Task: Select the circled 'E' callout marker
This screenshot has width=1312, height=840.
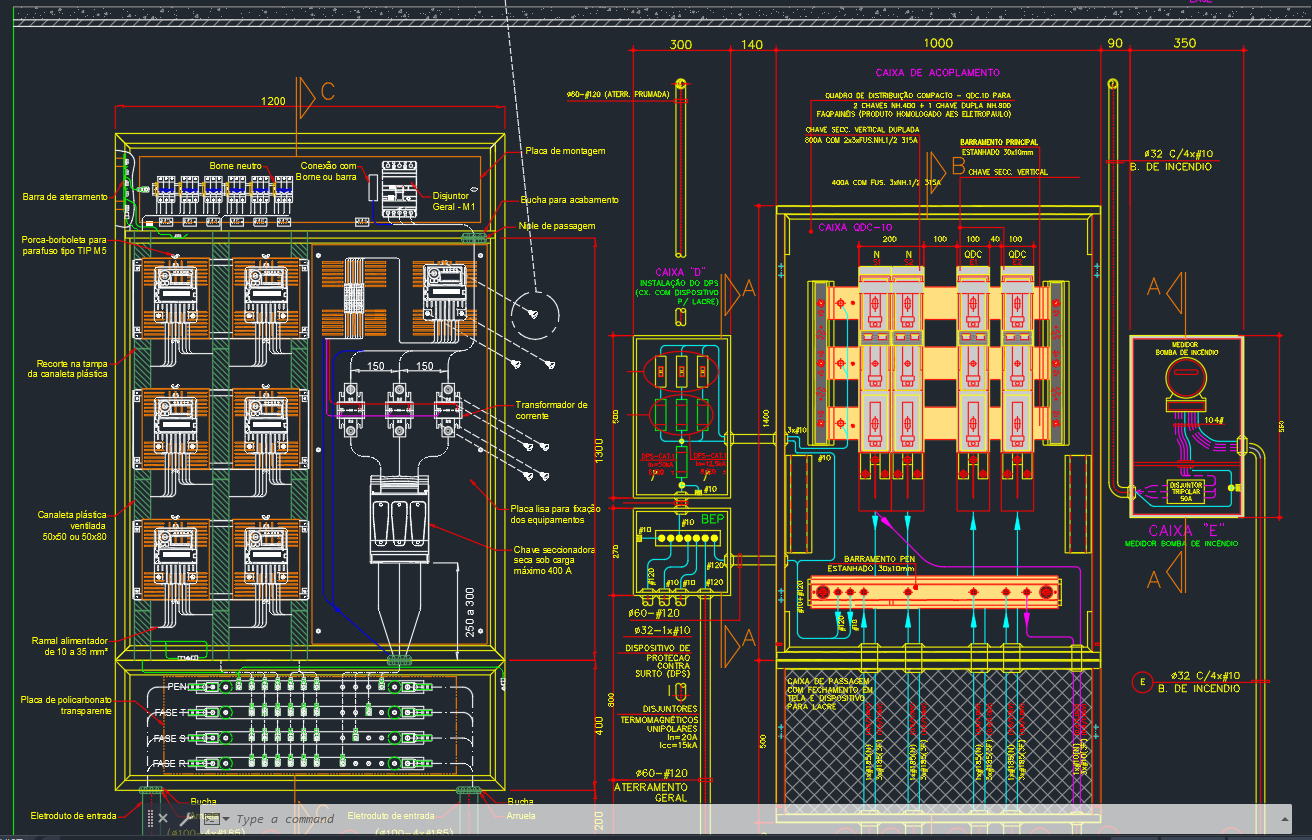Action: point(1141,683)
